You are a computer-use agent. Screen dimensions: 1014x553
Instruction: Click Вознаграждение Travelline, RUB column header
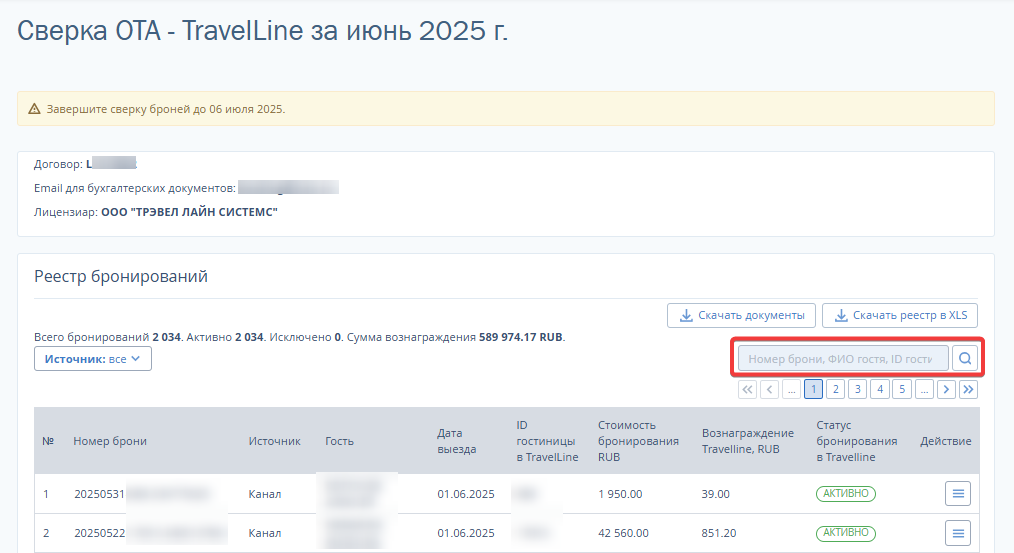click(x=748, y=441)
